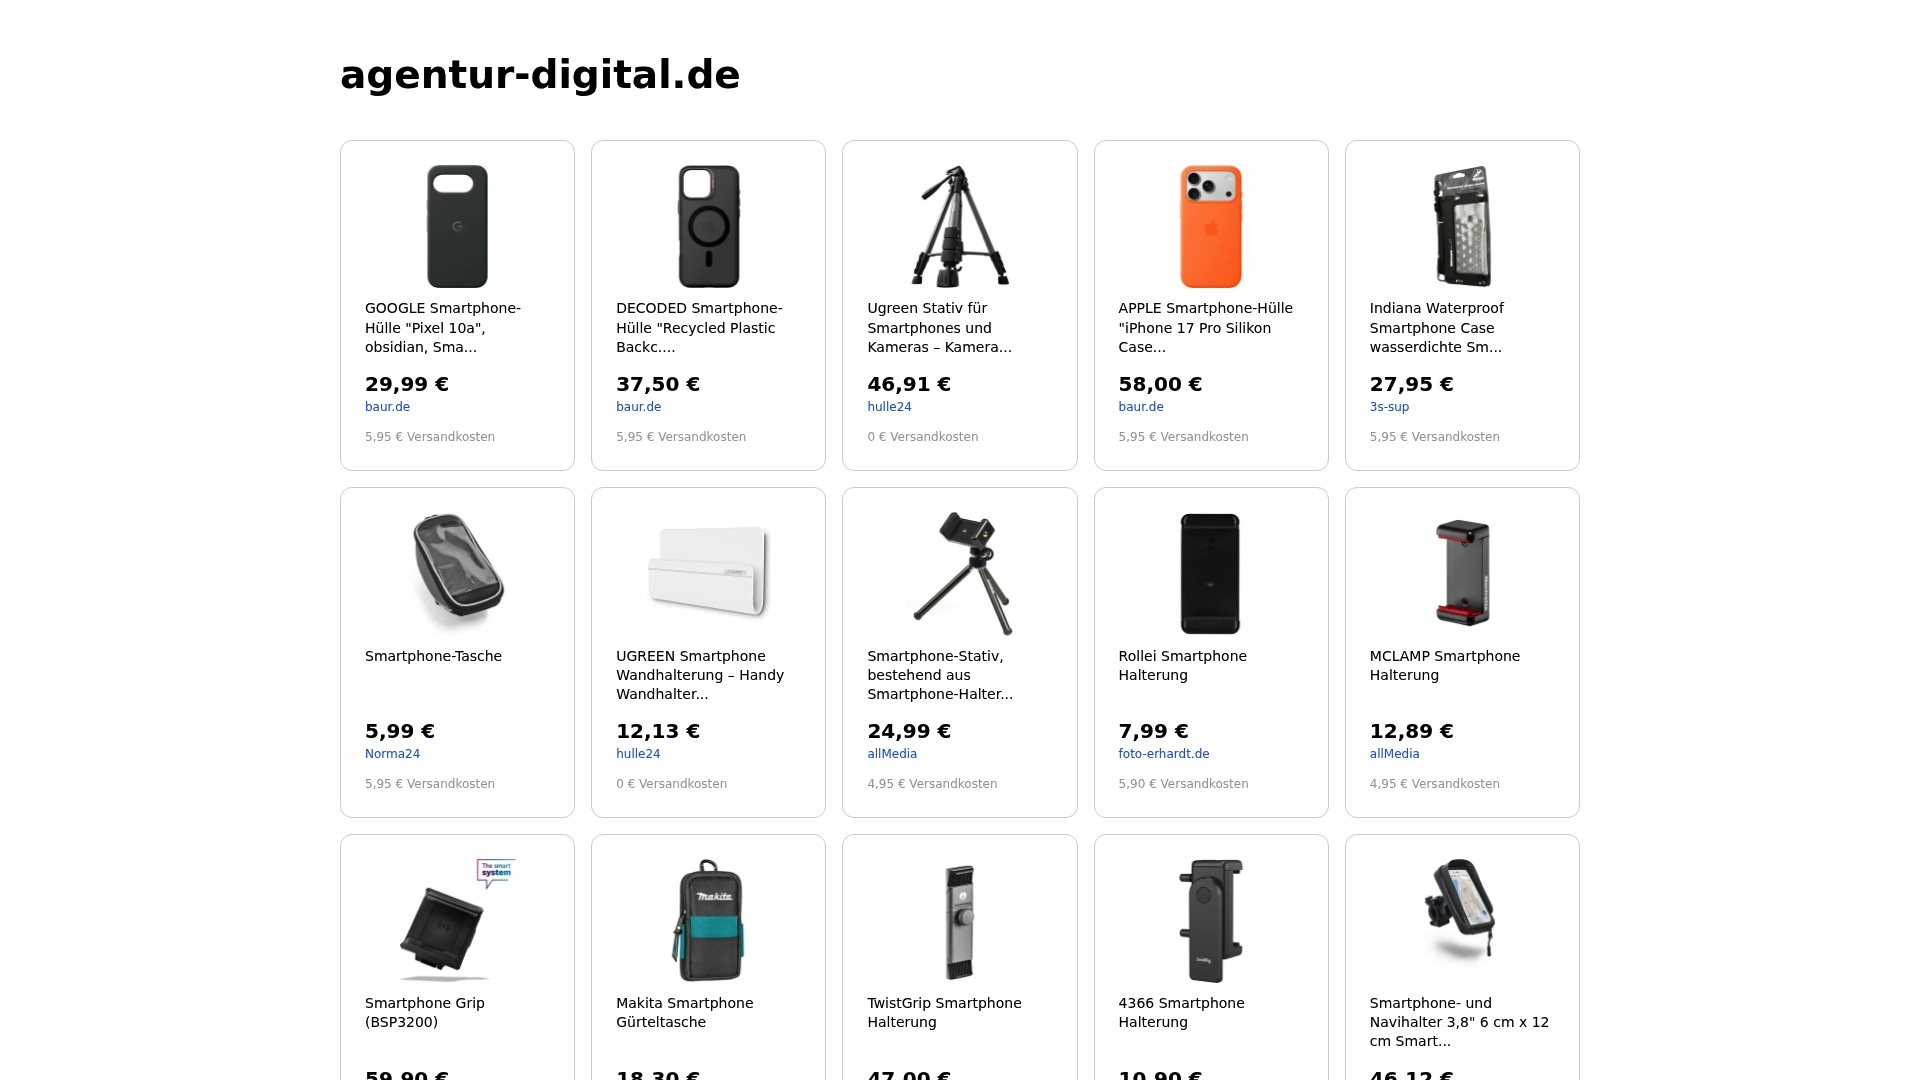Image resolution: width=1920 pixels, height=1080 pixels.
Task: Open the TwistGrip Smartphone Halterung title
Action: [944, 1013]
